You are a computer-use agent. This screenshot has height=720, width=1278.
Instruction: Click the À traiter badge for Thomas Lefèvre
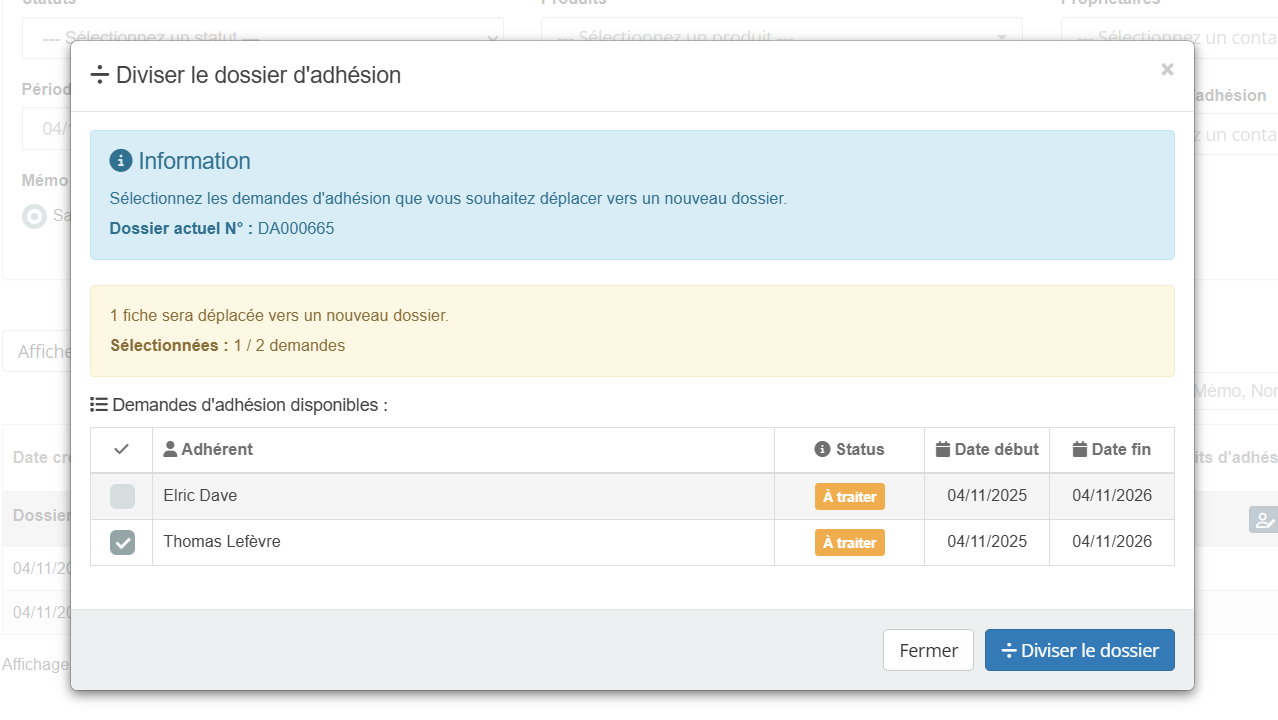point(849,543)
